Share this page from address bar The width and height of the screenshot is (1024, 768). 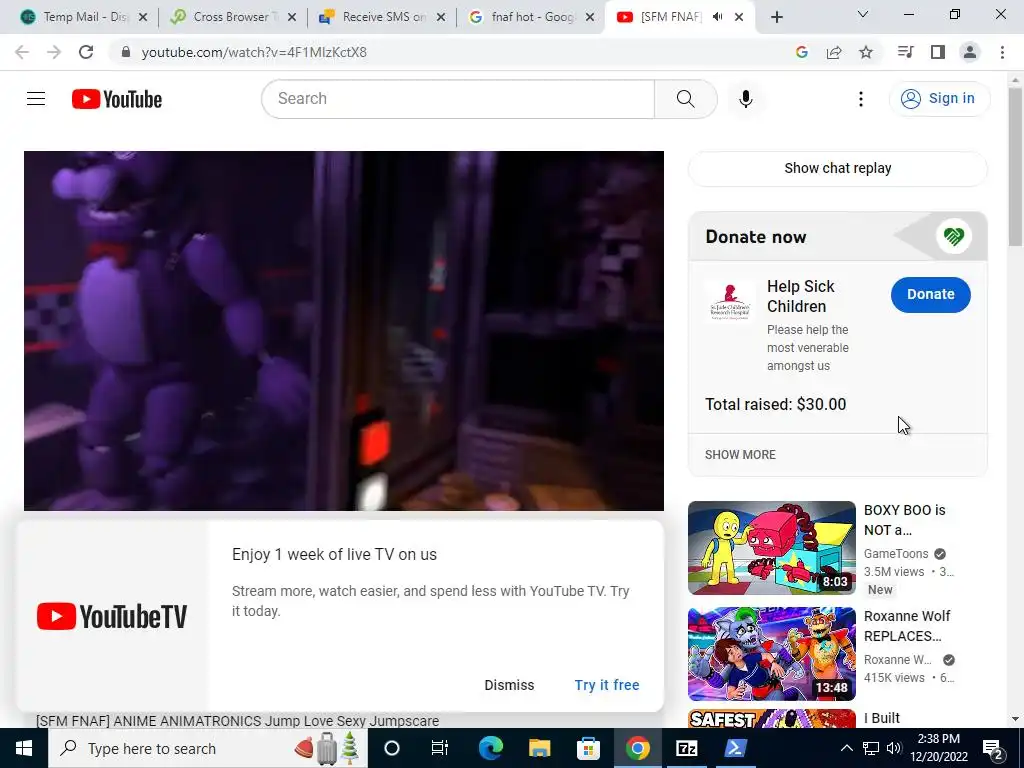[x=834, y=52]
